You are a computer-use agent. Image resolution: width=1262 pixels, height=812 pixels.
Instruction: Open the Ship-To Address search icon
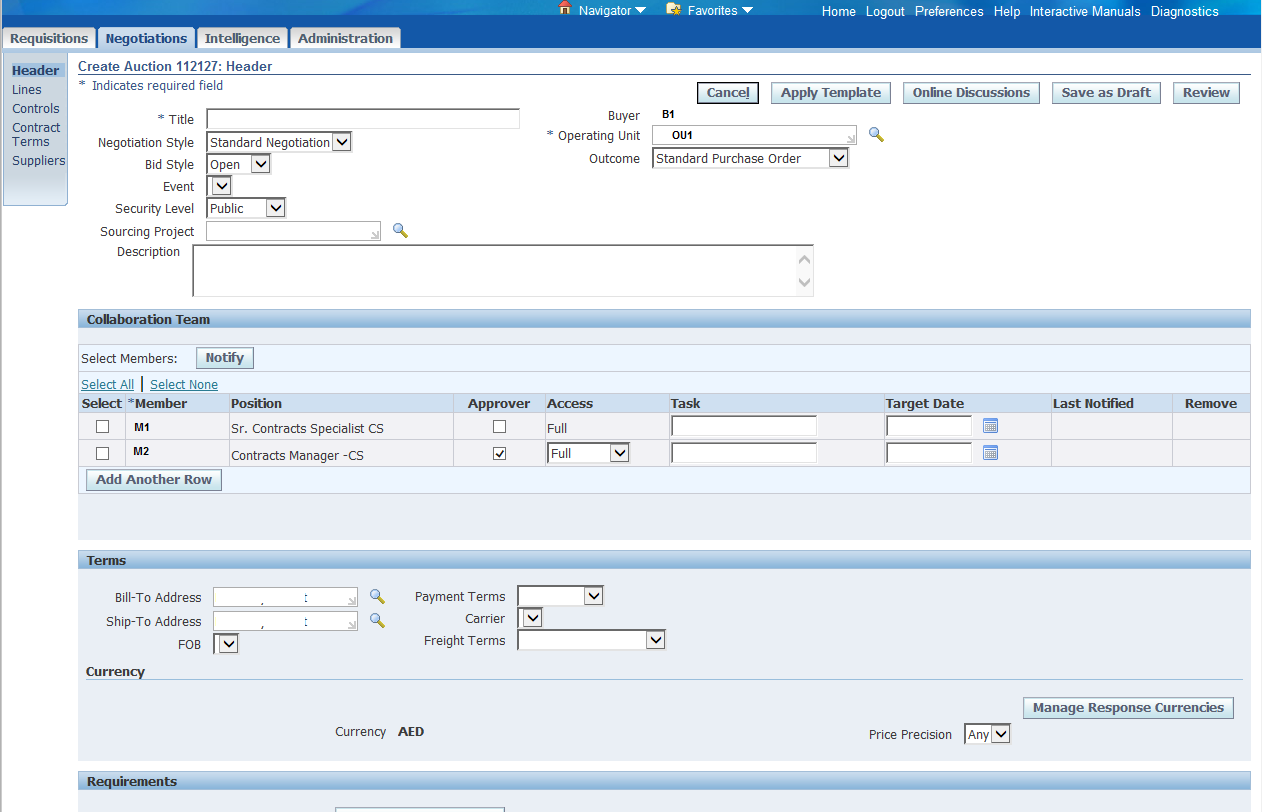point(377,620)
